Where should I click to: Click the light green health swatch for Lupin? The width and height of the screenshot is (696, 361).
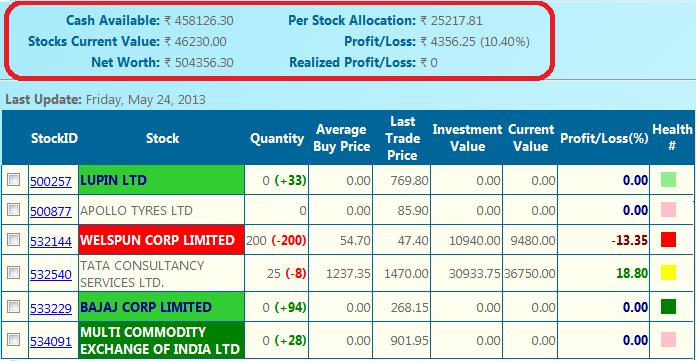pyautogui.click(x=668, y=180)
